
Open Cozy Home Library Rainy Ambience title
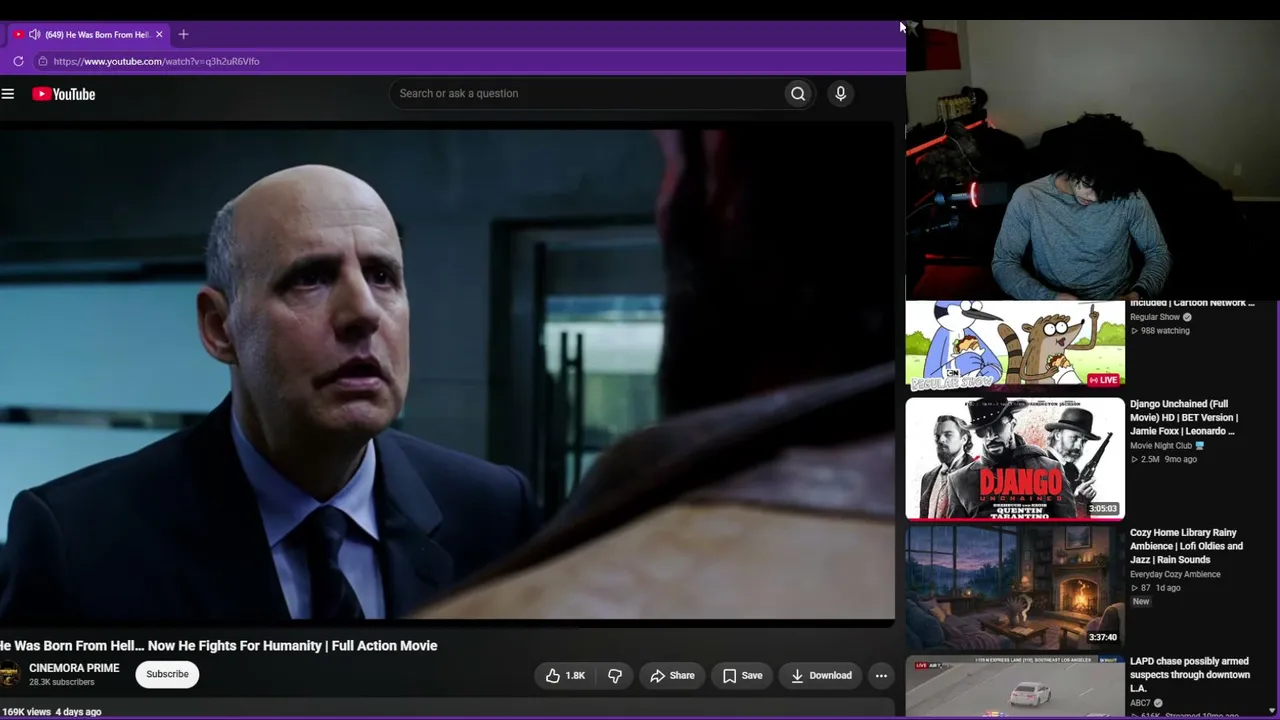[x=1186, y=546]
